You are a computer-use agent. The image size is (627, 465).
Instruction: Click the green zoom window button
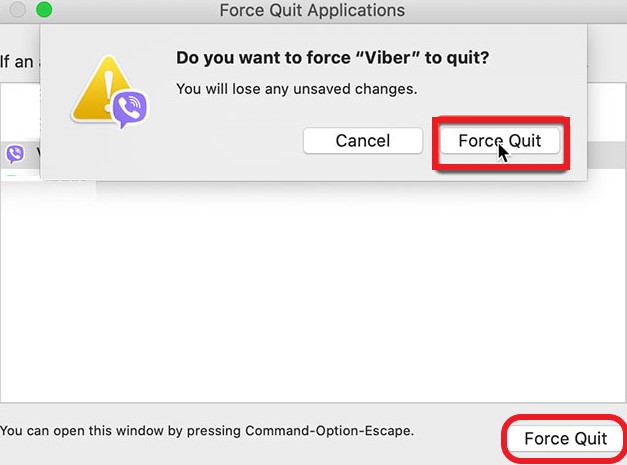[44, 11]
